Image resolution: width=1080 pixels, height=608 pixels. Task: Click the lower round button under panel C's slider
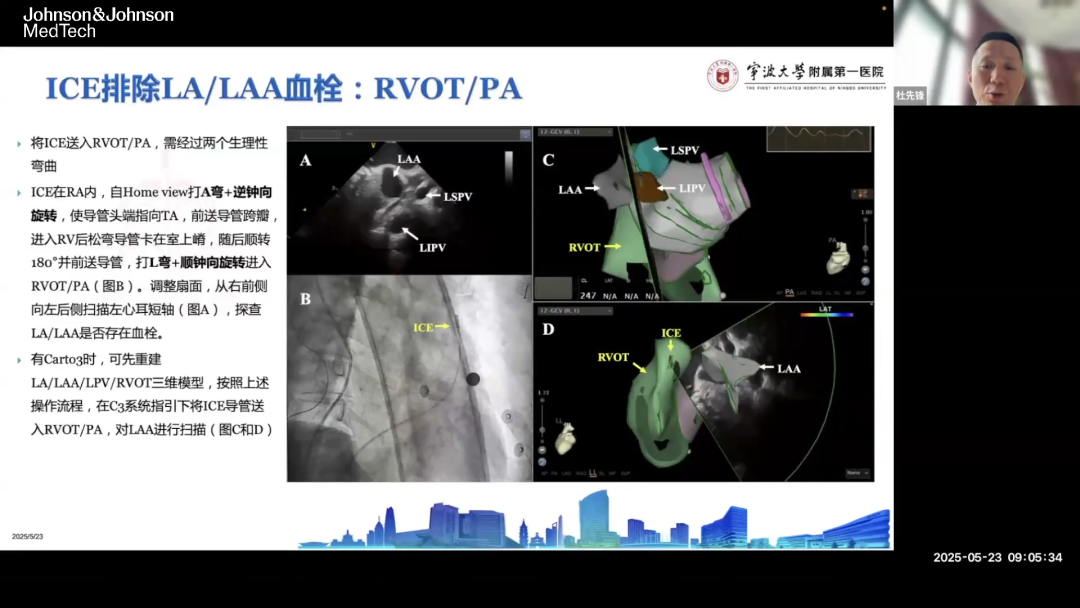click(x=865, y=281)
